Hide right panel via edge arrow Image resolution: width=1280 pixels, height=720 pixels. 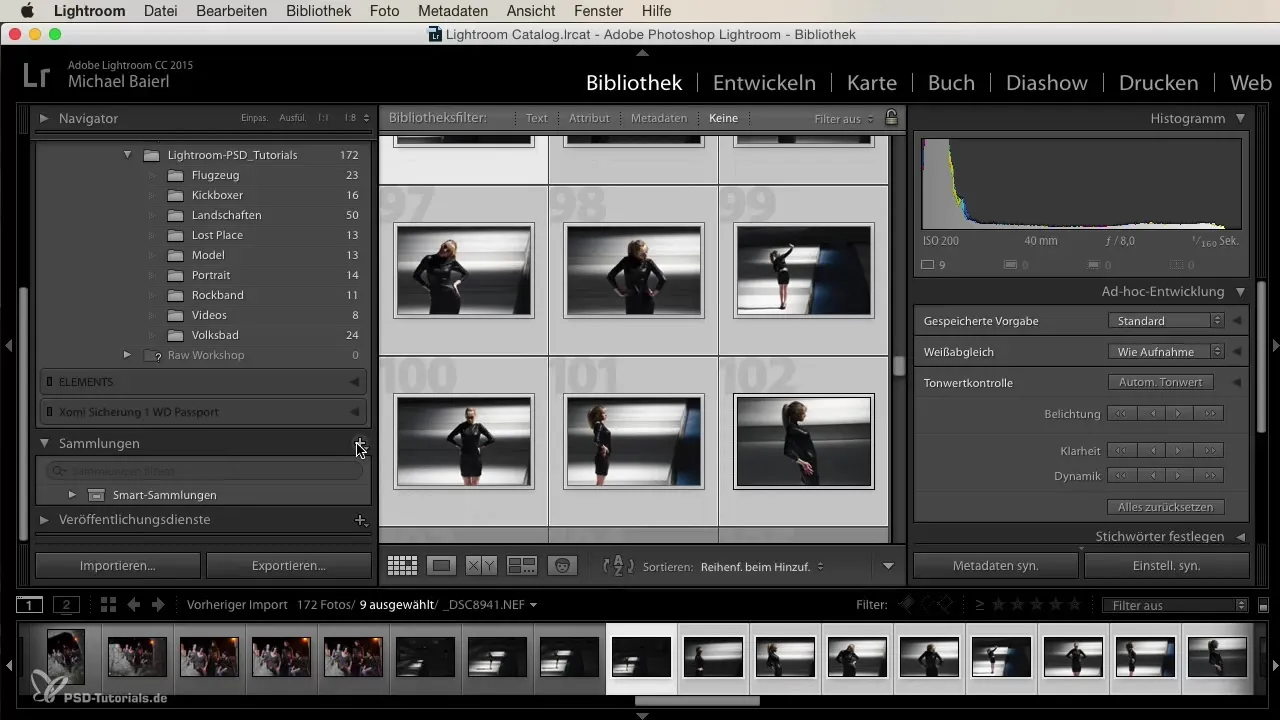click(x=1275, y=346)
